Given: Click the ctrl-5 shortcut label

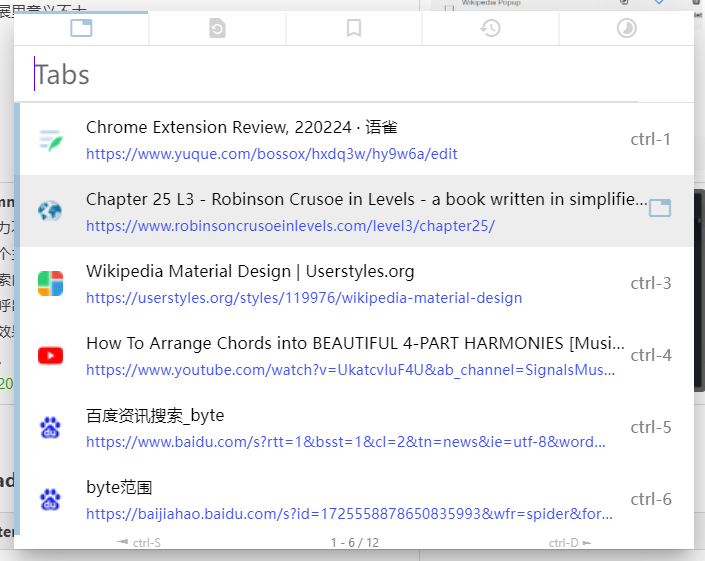Looking at the screenshot, I should 651,427.
